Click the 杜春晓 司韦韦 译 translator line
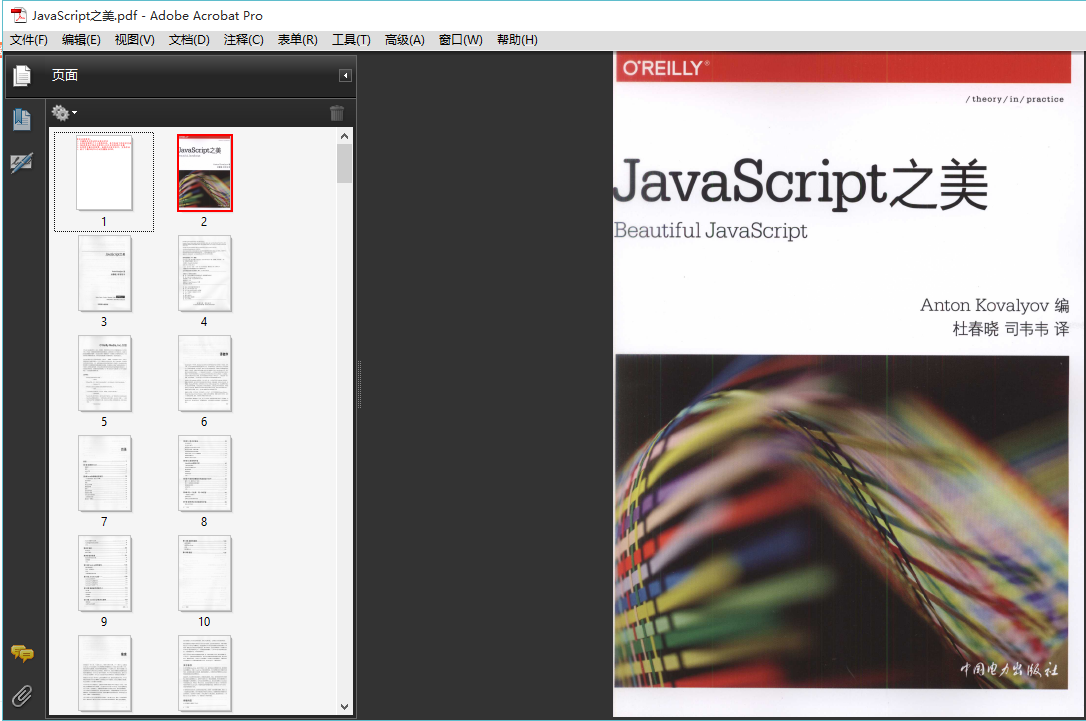This screenshot has width=1086, height=721. 1011,329
